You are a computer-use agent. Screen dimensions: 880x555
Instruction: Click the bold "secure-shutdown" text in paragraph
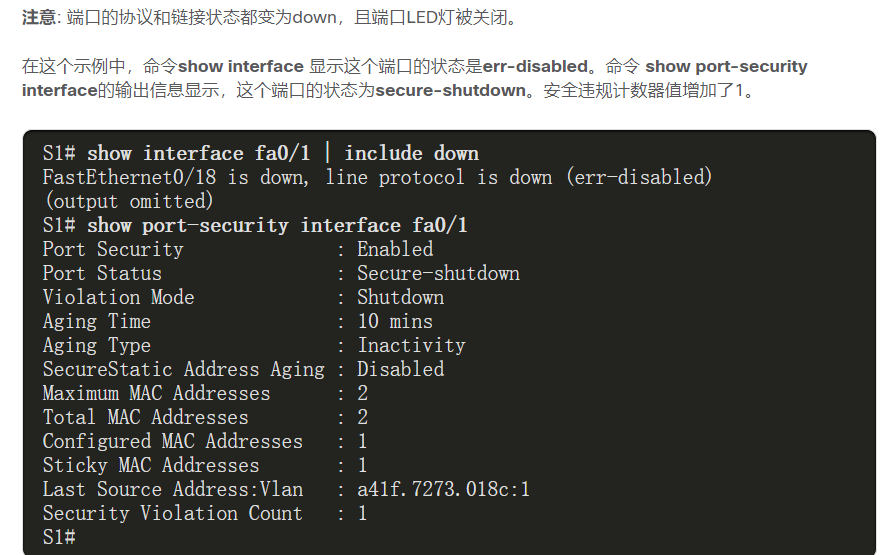click(x=450, y=91)
